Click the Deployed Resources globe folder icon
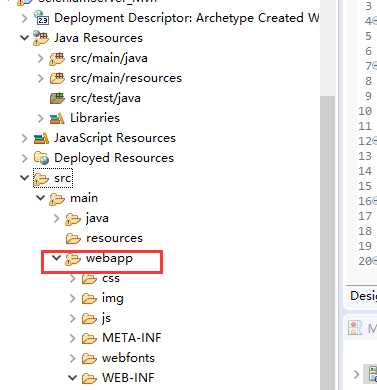This screenshot has height=390, width=377. pos(41,158)
